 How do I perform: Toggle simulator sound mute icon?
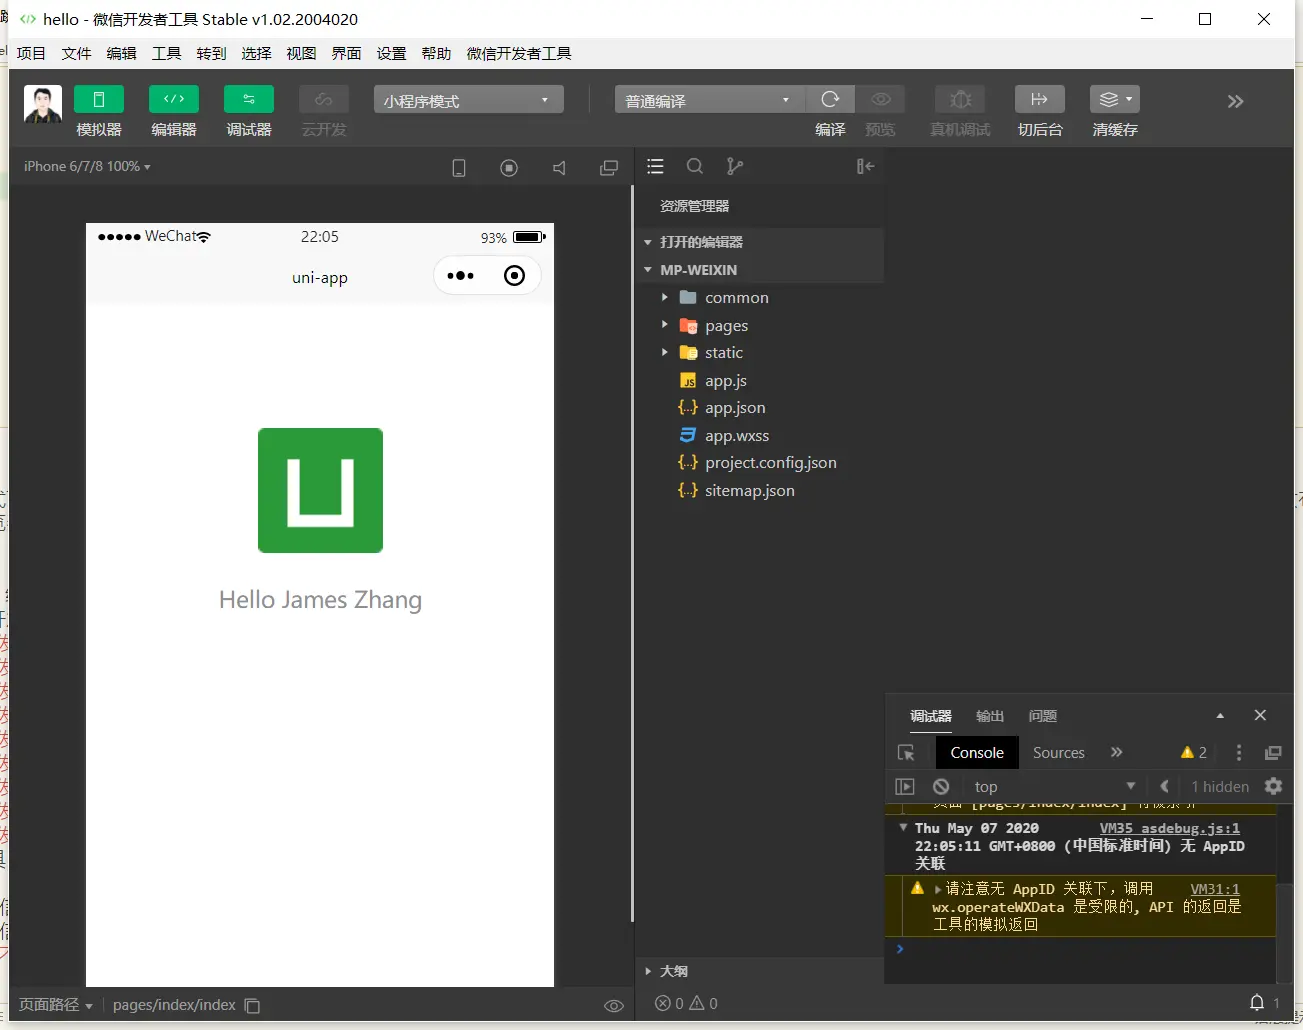[559, 168]
